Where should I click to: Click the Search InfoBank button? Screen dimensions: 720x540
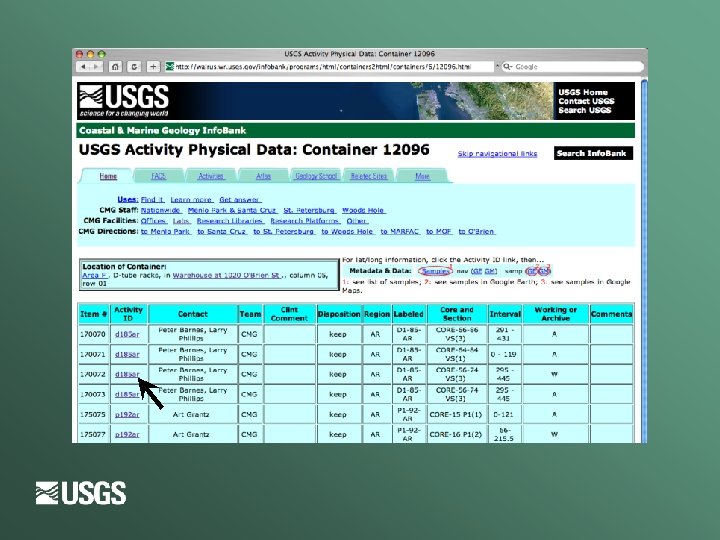point(593,153)
